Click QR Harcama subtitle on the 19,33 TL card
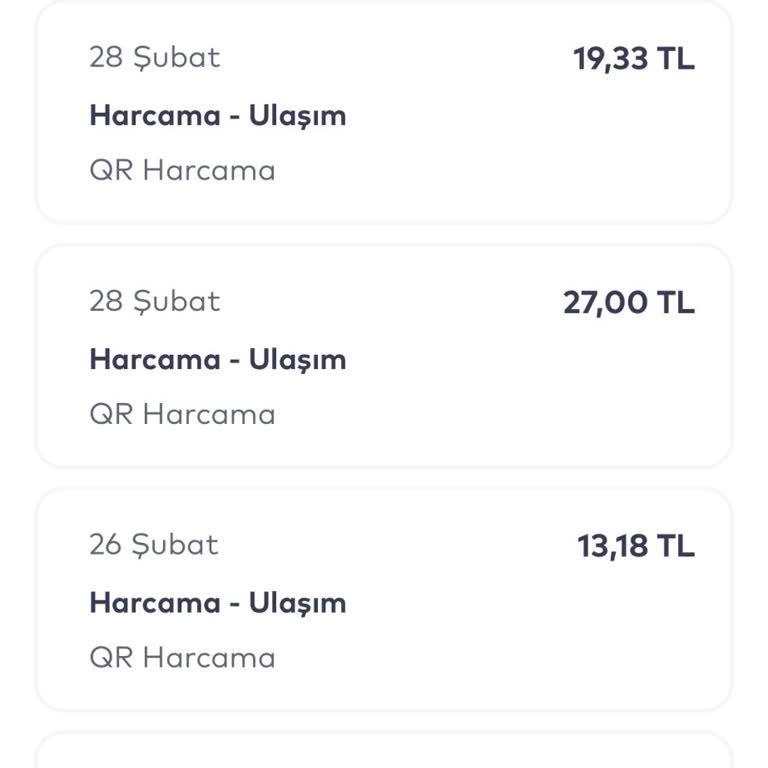The width and height of the screenshot is (768, 768). [x=182, y=170]
